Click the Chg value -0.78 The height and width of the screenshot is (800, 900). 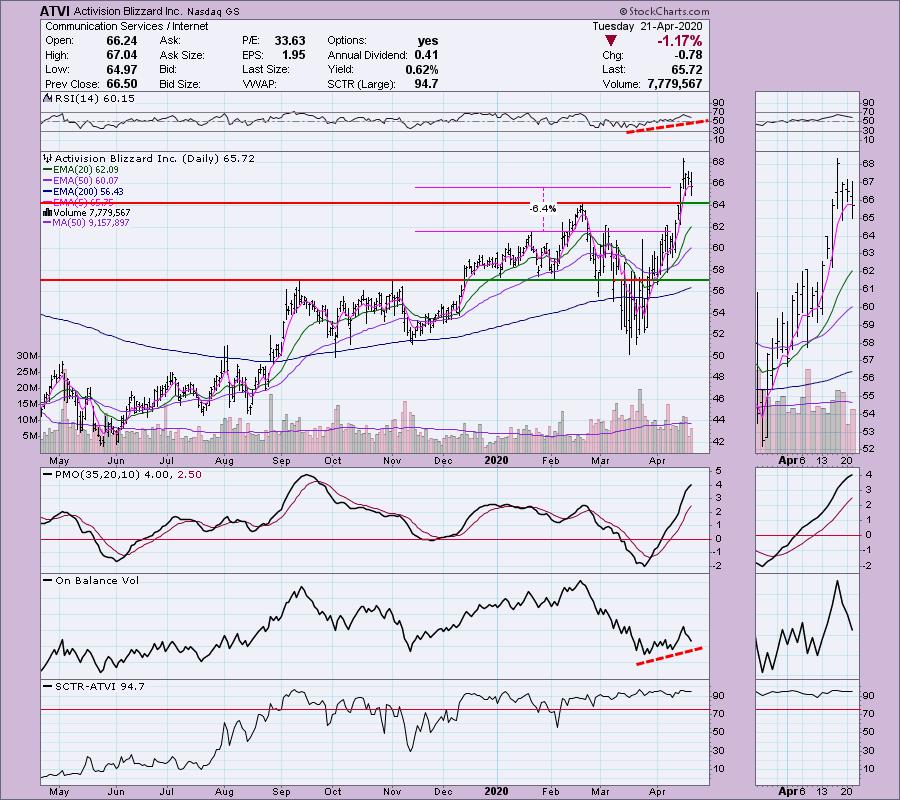688,55
